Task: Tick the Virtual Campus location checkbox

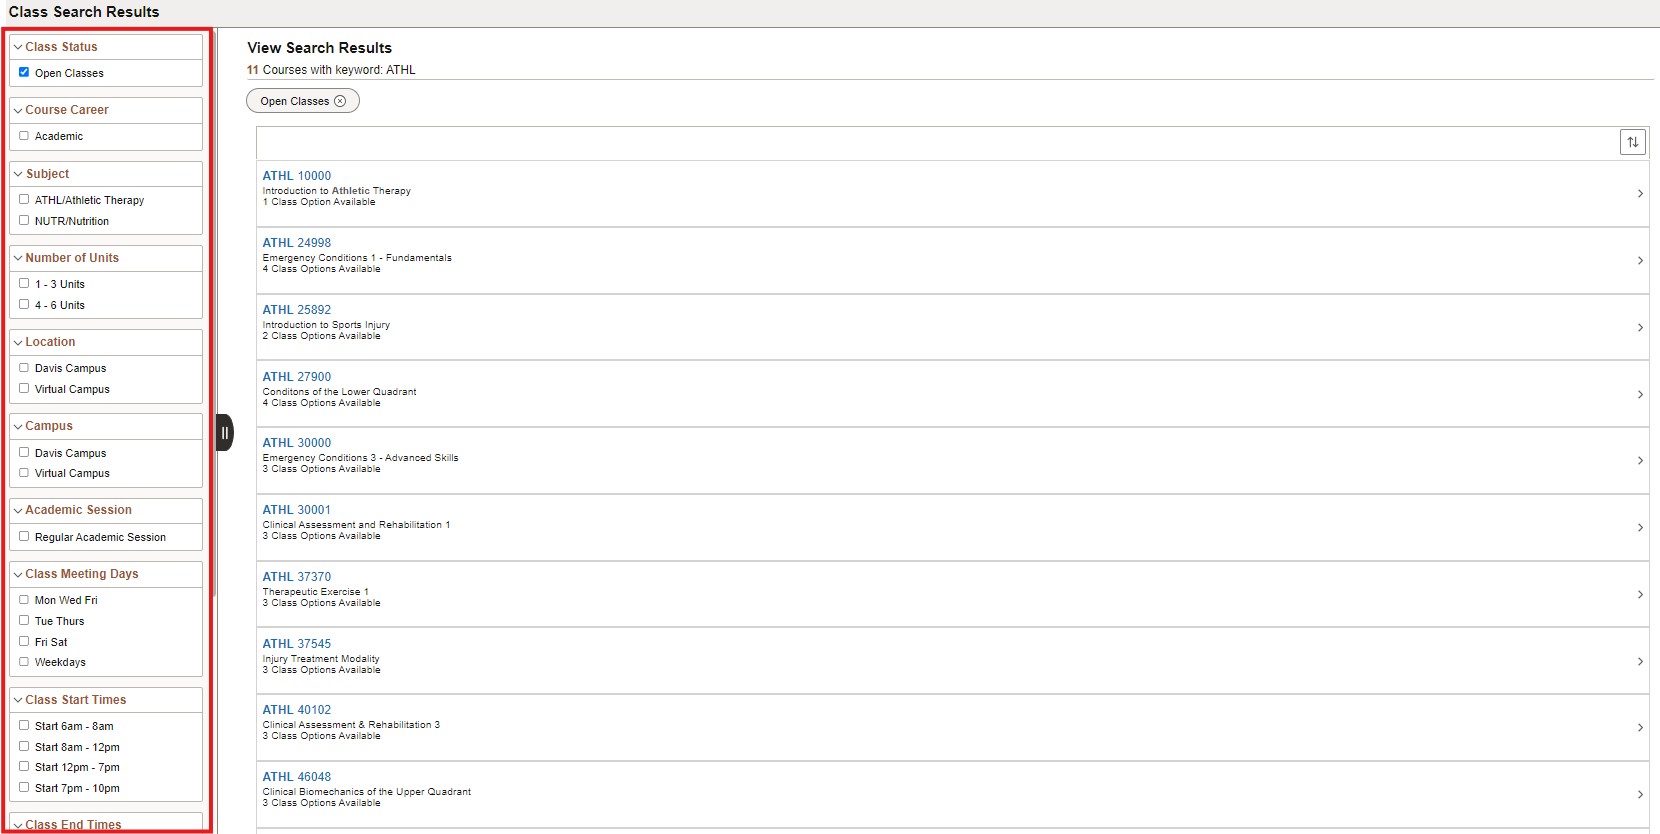Action: point(24,388)
